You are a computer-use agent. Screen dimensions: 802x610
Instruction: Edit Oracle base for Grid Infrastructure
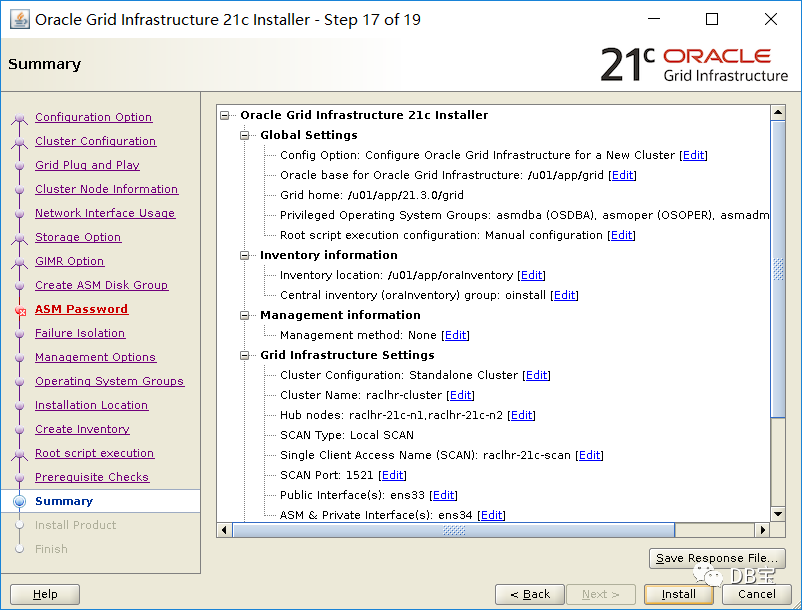pyautogui.click(x=622, y=175)
